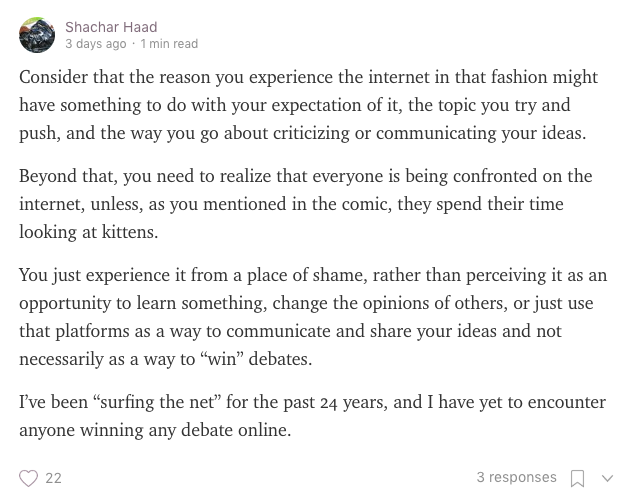Click the heart icon to like the response

29,478
